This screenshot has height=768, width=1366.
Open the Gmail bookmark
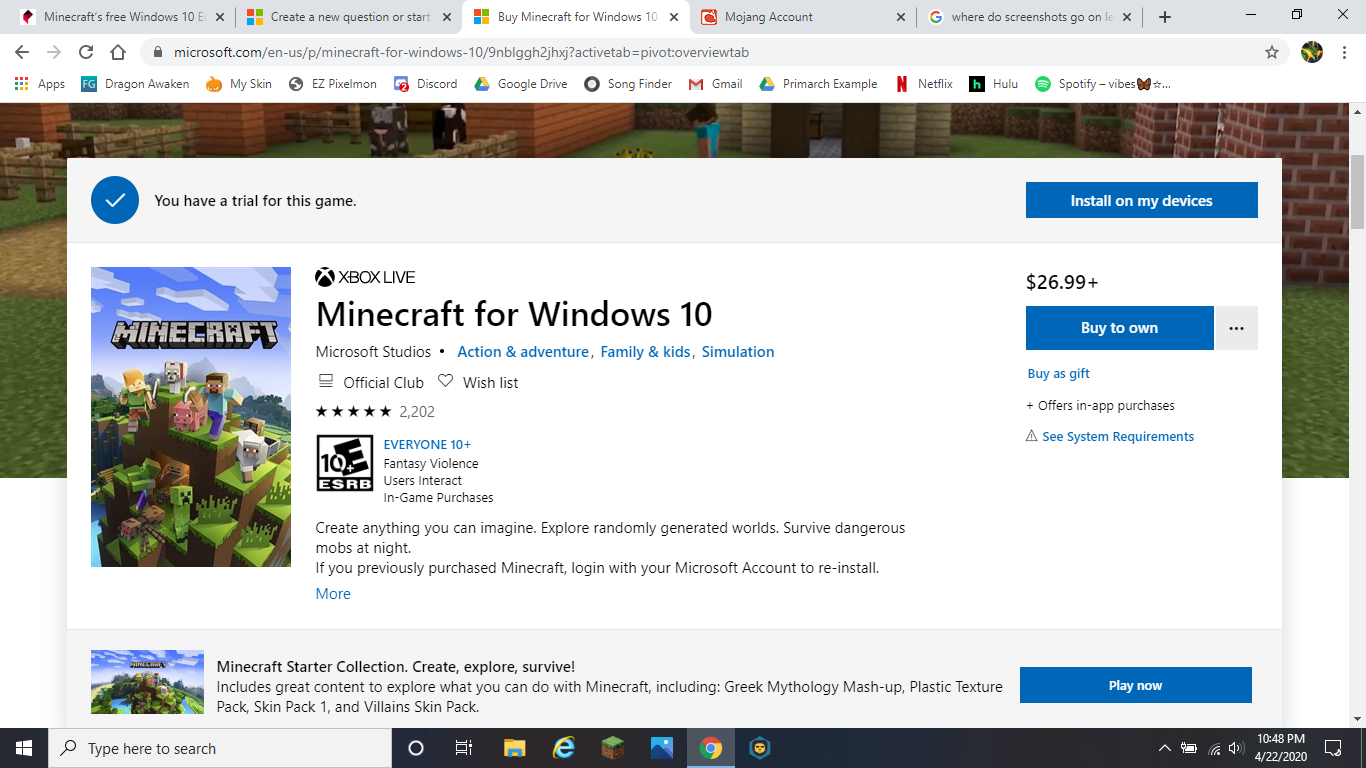[x=716, y=84]
